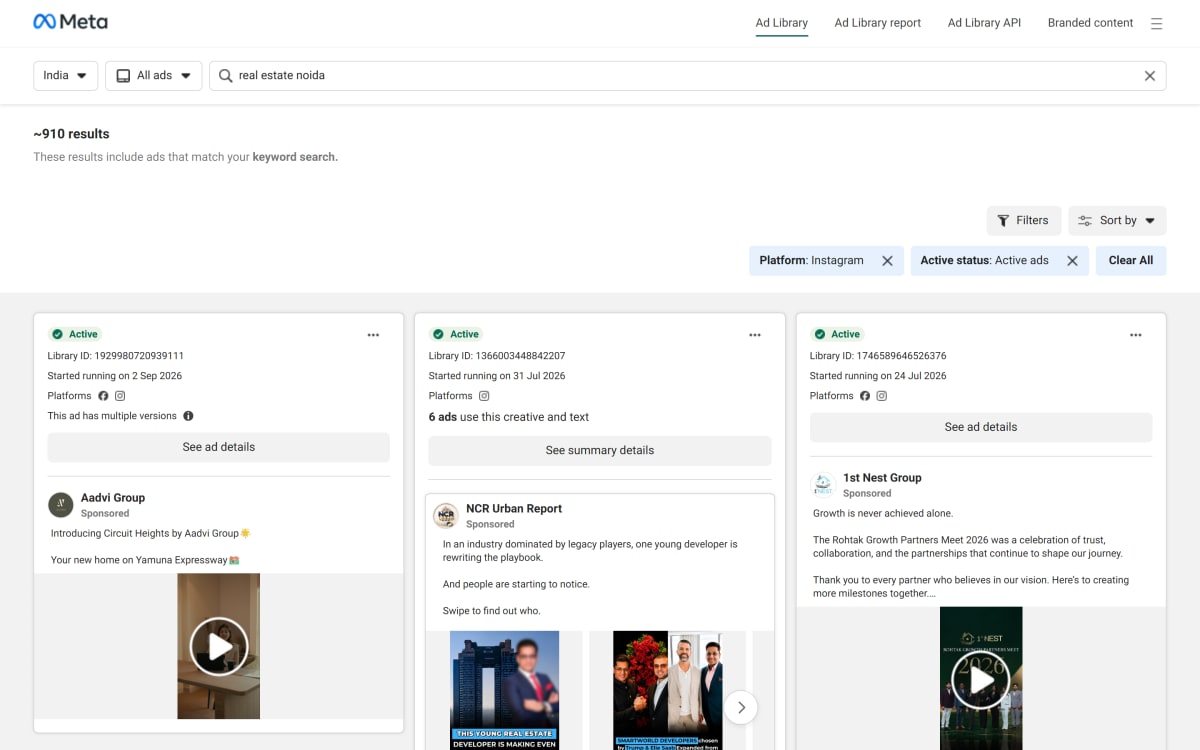Open the hamburger menu icon
Viewport: 1200px width, 750px height.
(1156, 24)
